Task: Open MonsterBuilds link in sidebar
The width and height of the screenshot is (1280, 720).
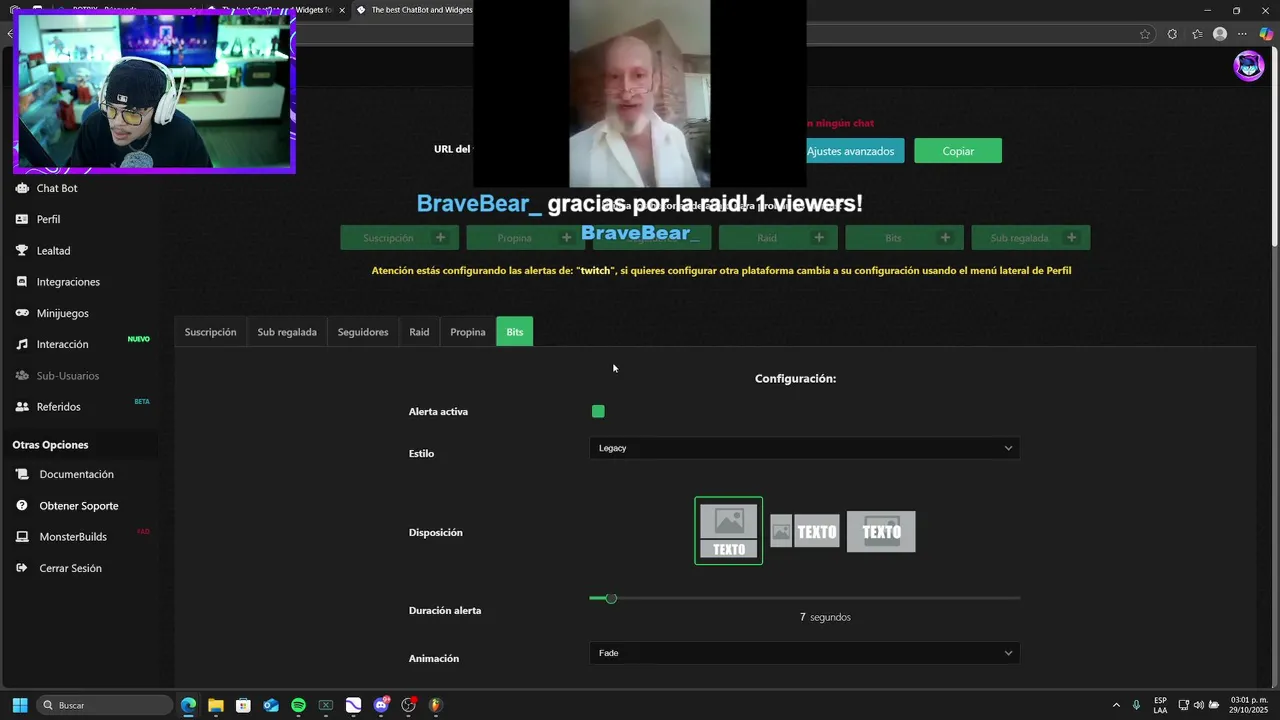Action: (72, 537)
